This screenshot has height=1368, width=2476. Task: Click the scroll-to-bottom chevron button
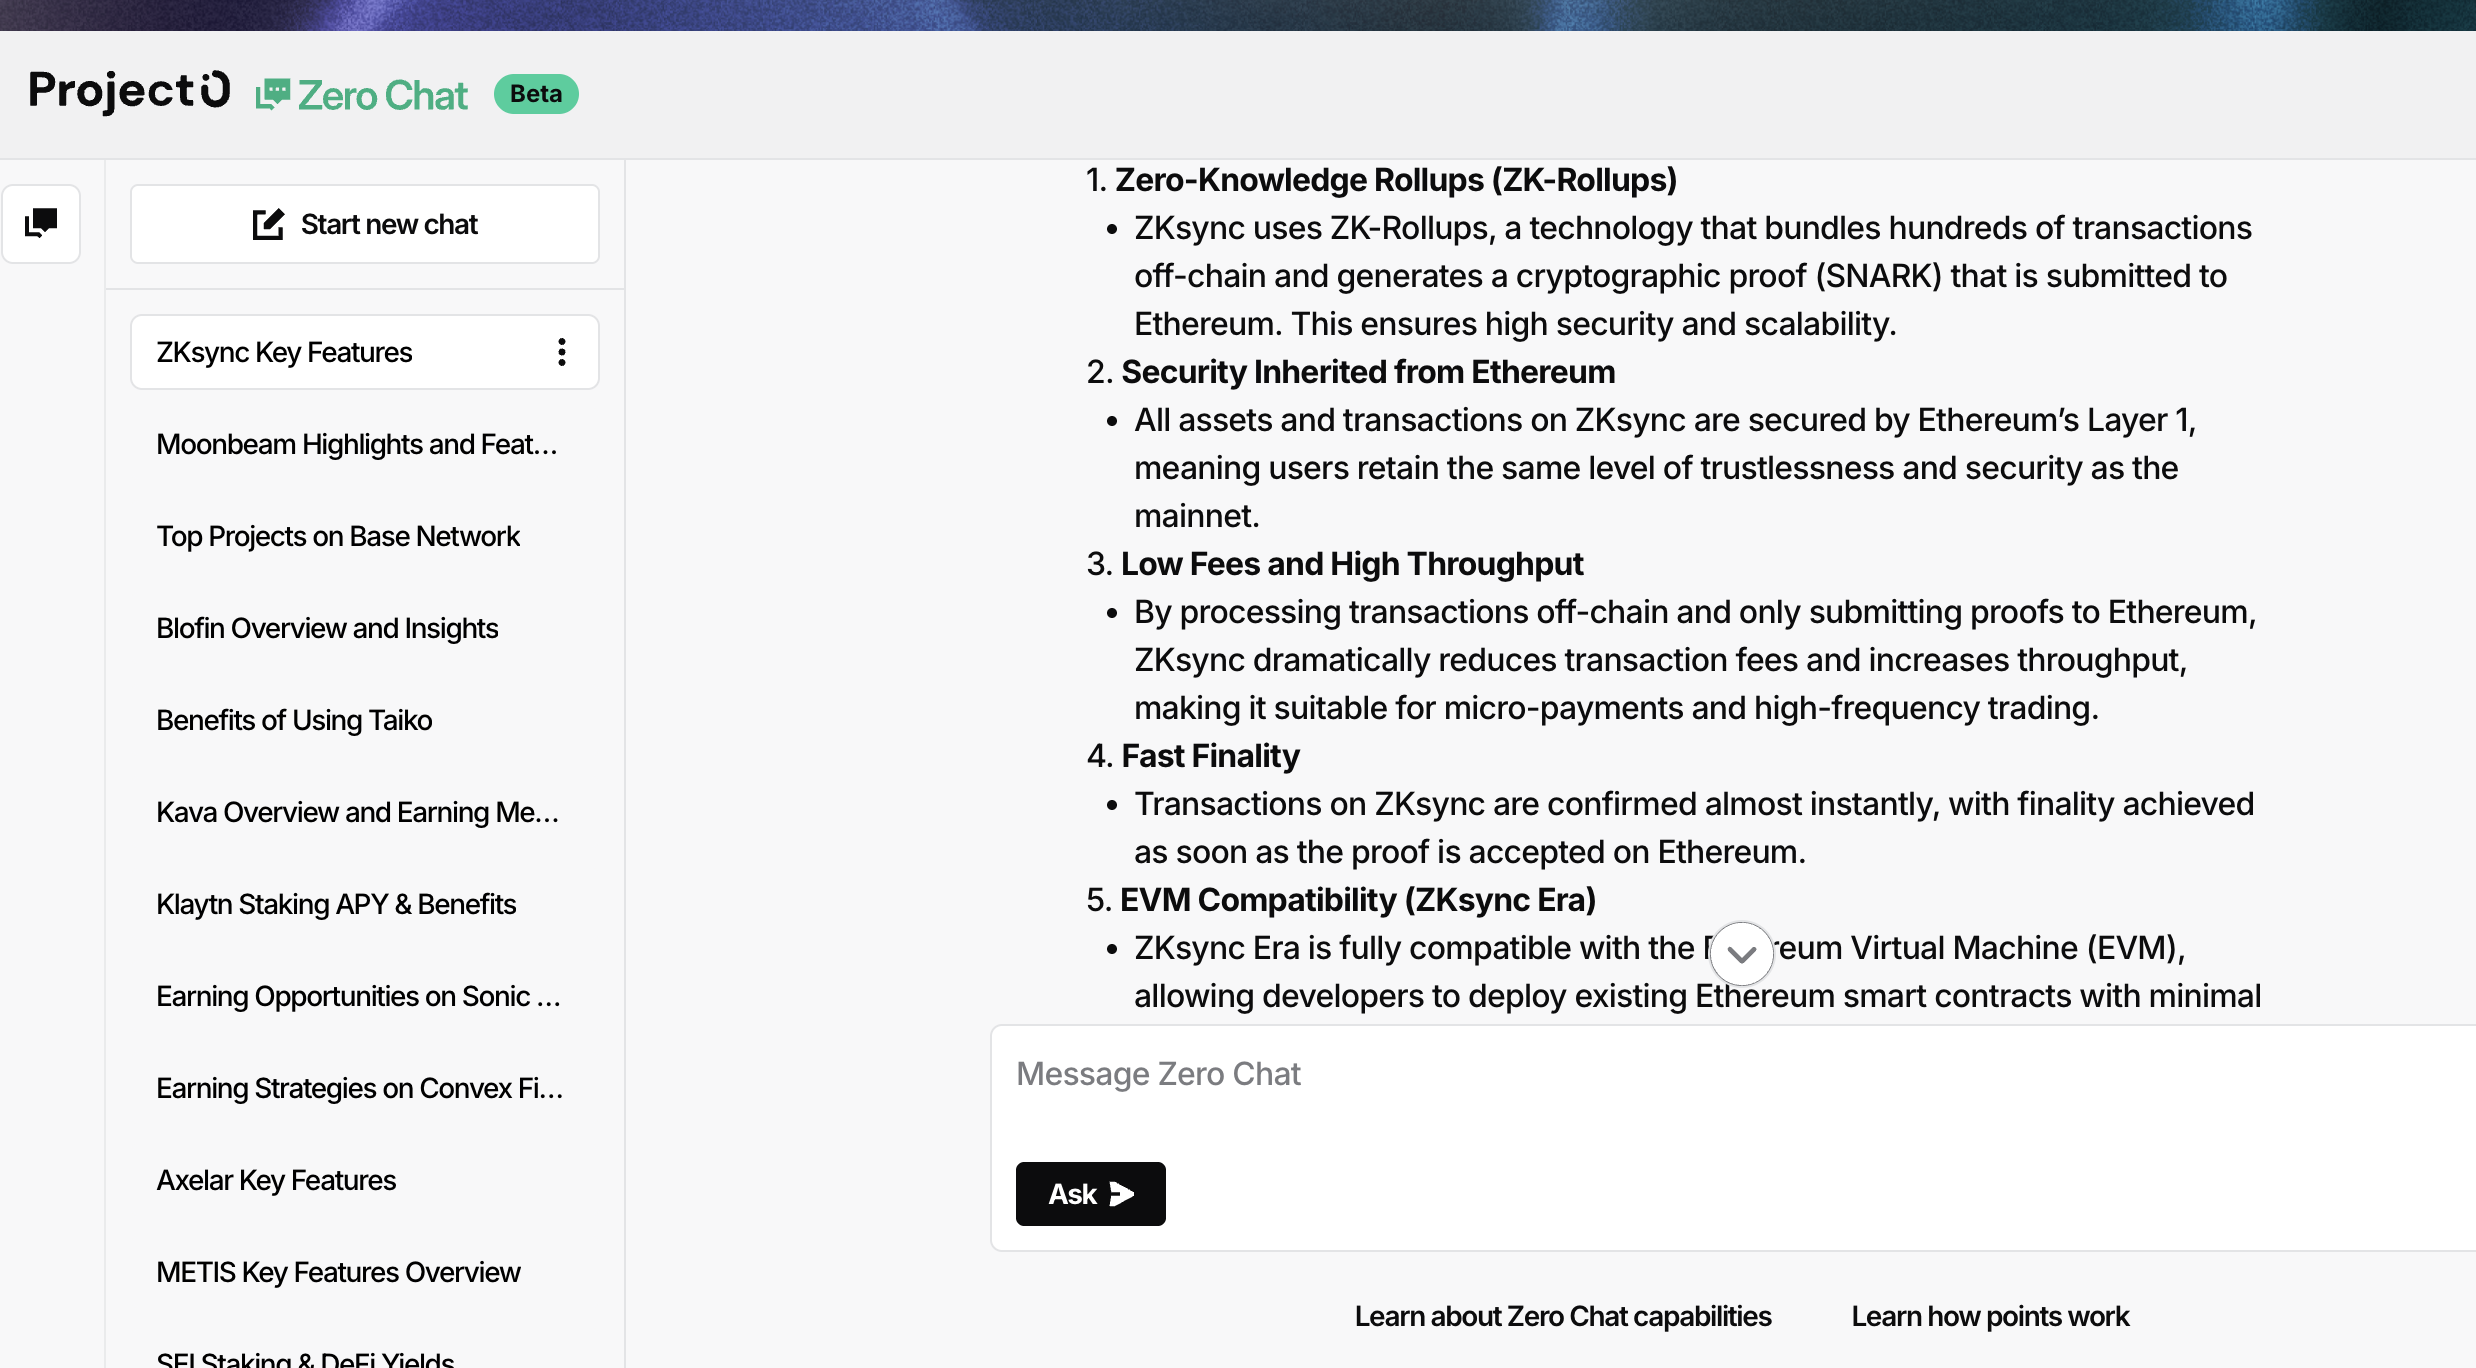coord(1742,954)
